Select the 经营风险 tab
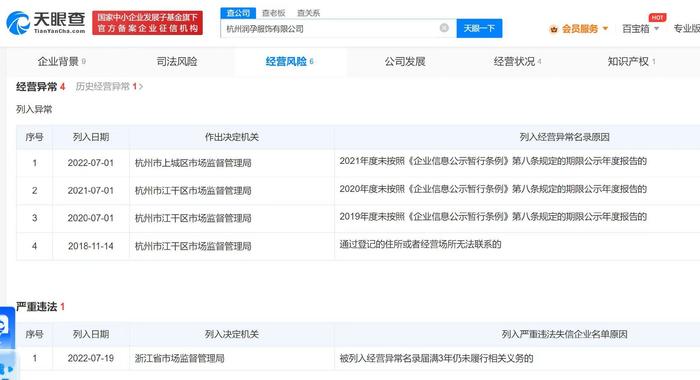The width and height of the screenshot is (700, 380). pos(289,62)
